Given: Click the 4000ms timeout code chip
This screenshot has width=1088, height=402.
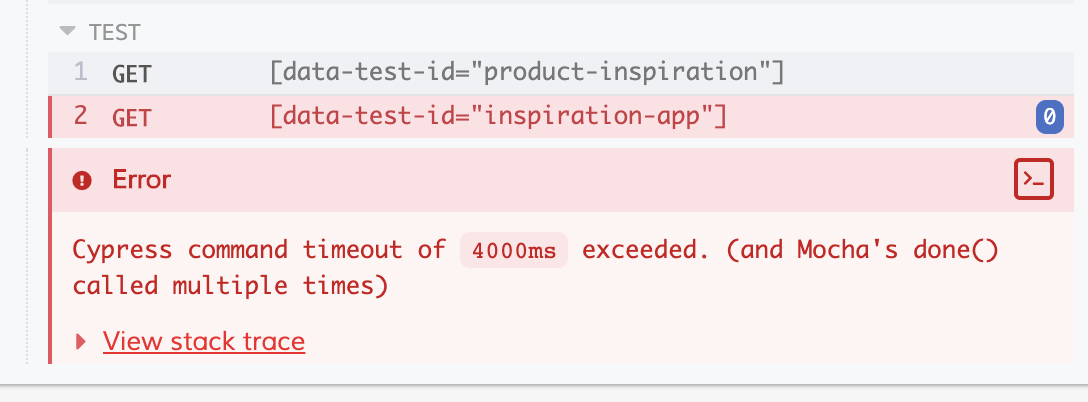Looking at the screenshot, I should (514, 251).
